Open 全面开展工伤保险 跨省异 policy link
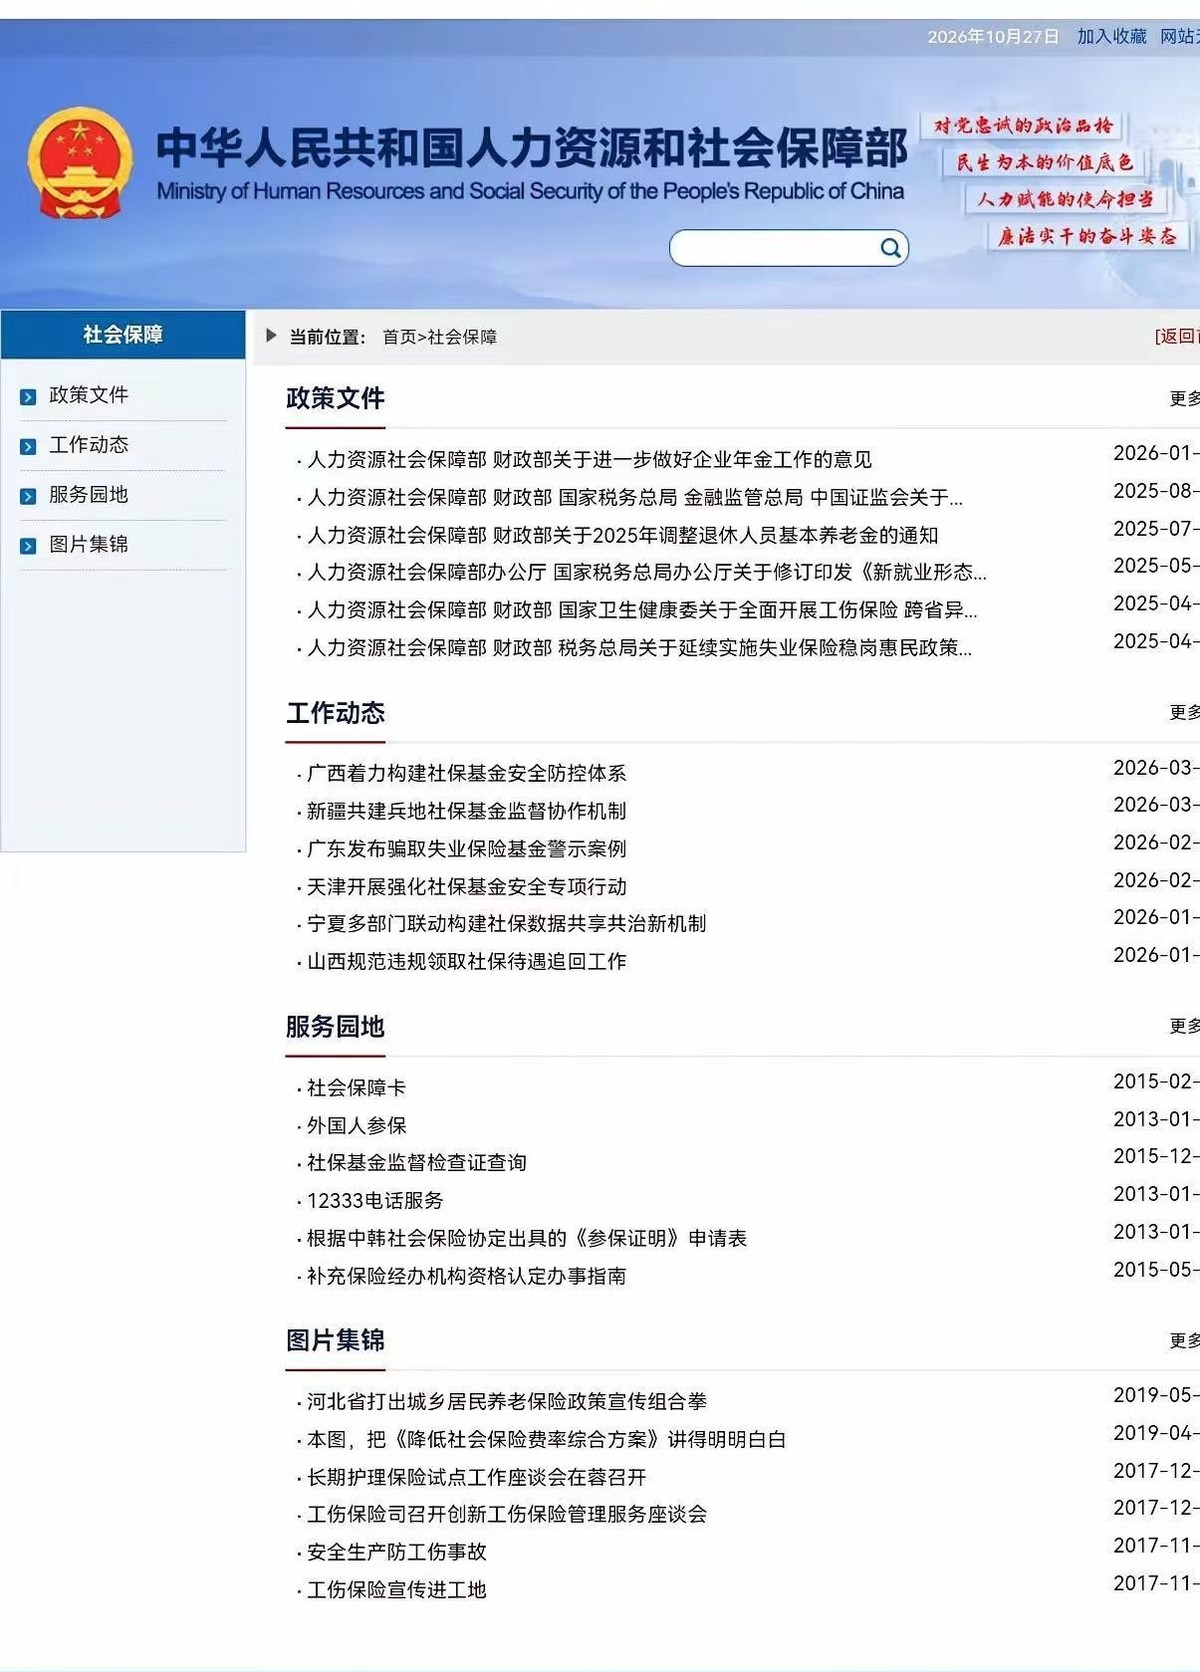Image resolution: width=1200 pixels, height=1672 pixels. tap(642, 610)
